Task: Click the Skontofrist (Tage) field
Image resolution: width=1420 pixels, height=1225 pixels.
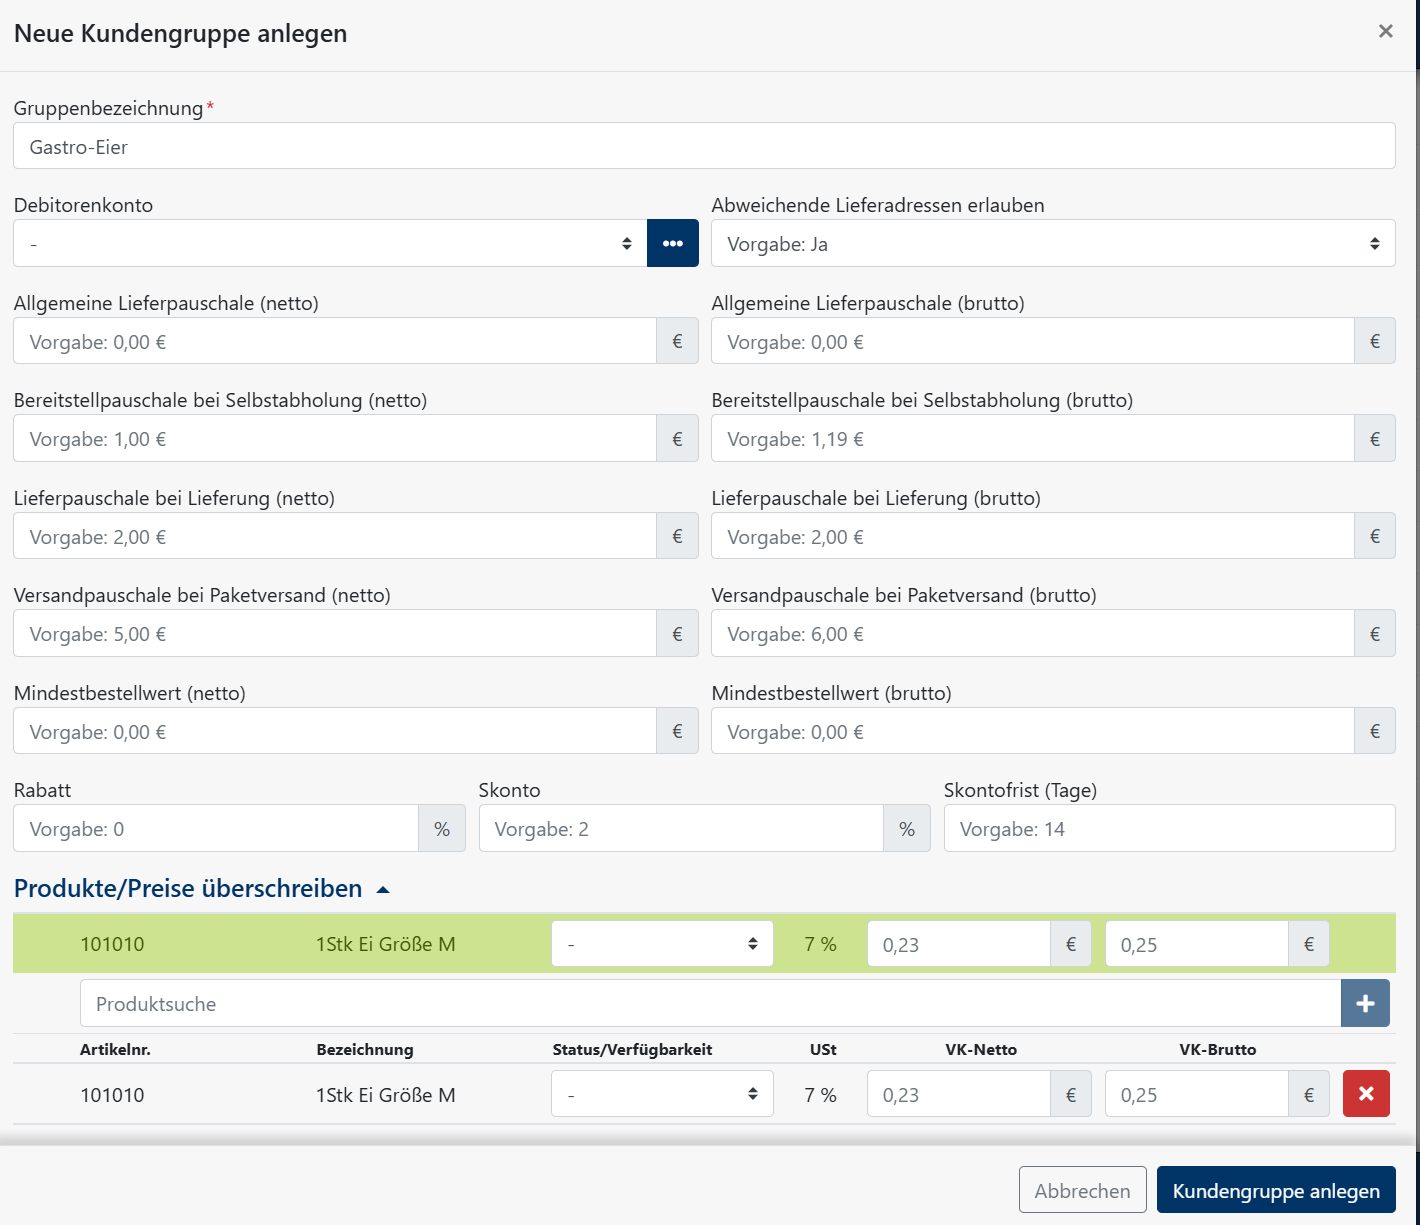Action: (1169, 828)
